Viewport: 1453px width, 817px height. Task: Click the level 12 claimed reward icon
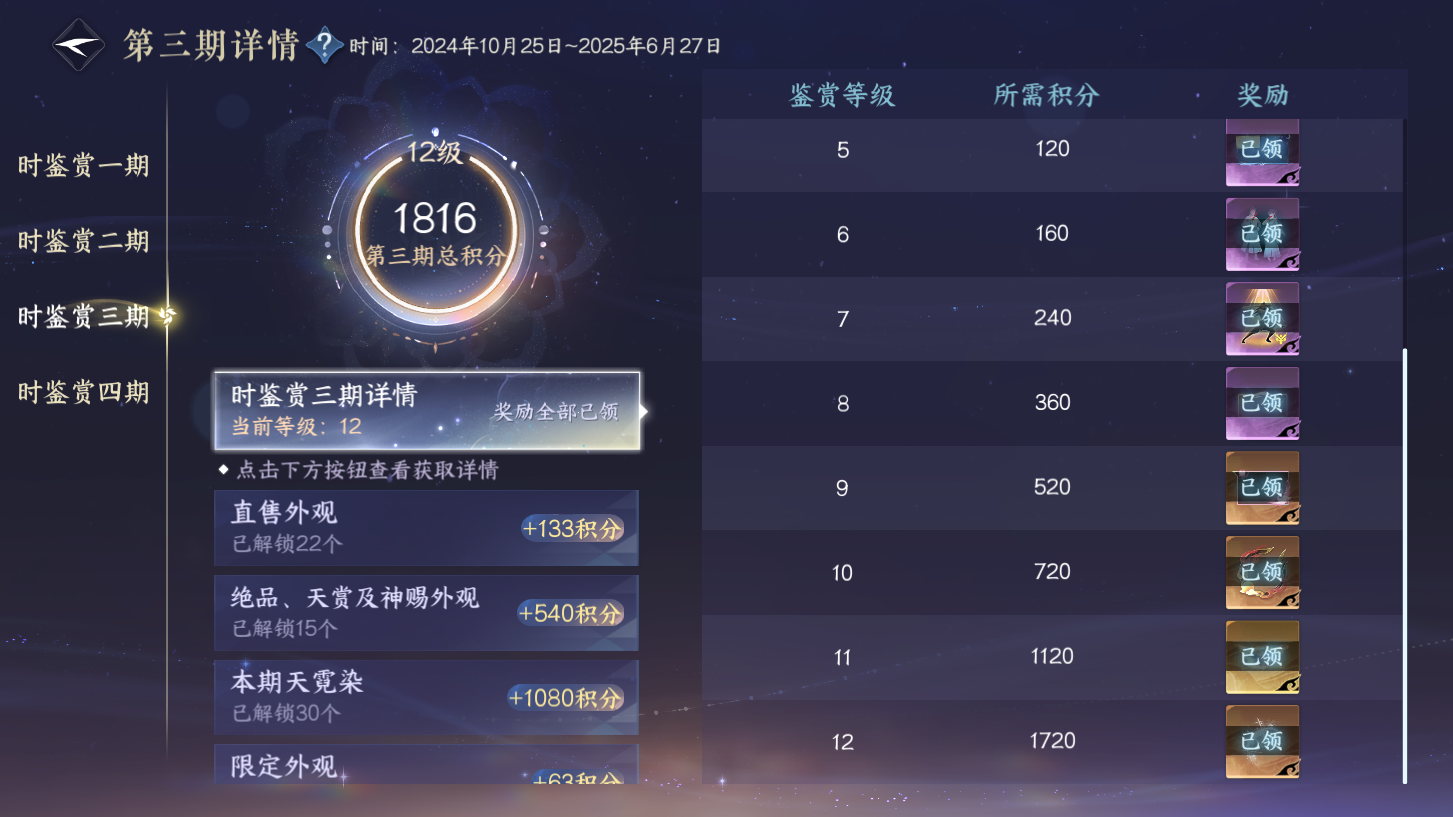(1262, 742)
